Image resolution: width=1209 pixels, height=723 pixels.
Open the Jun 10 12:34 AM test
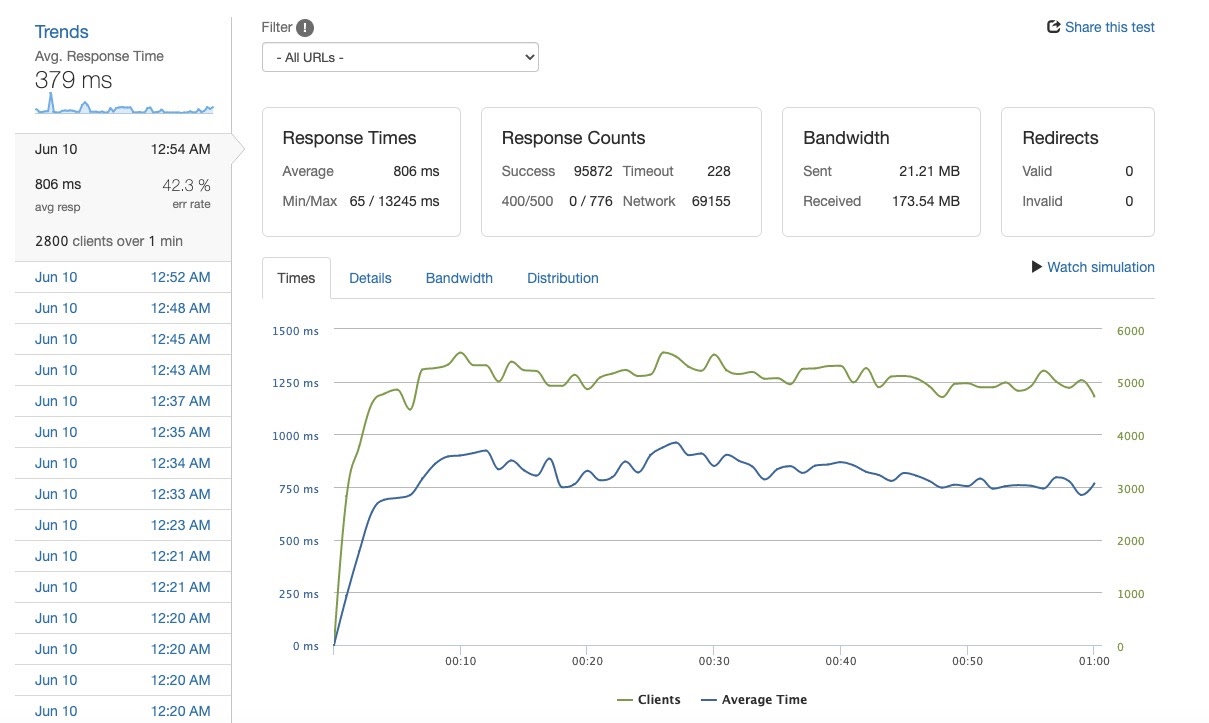coord(123,463)
